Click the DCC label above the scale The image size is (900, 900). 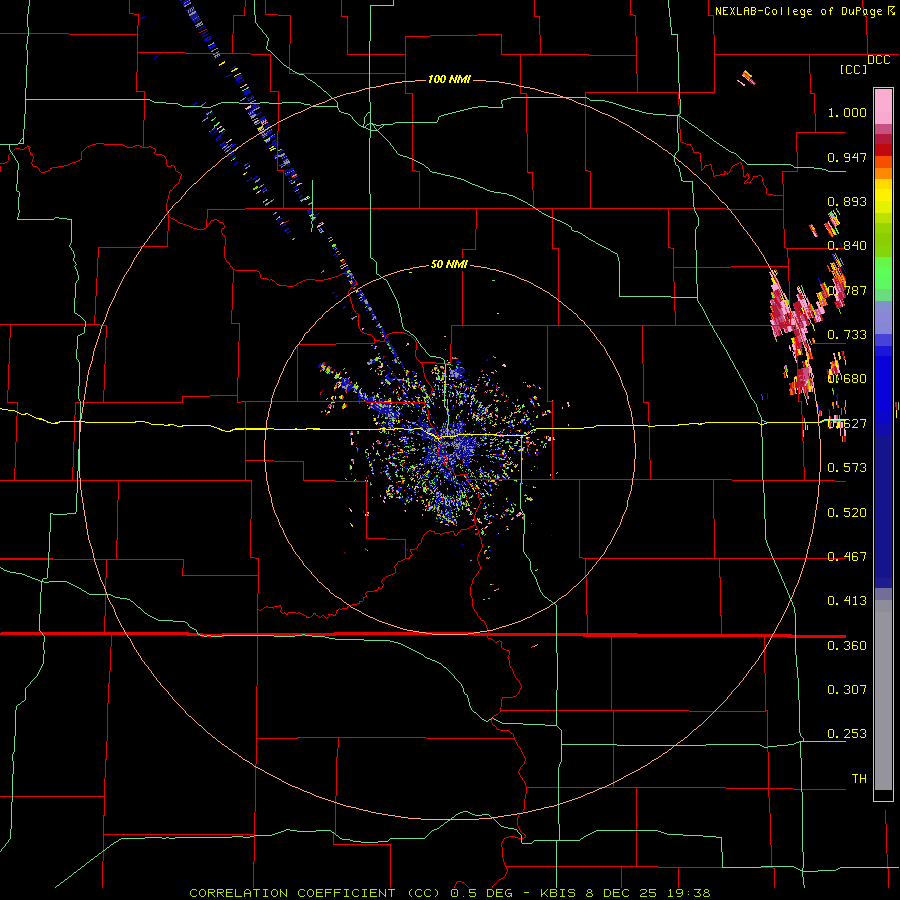(x=878, y=60)
